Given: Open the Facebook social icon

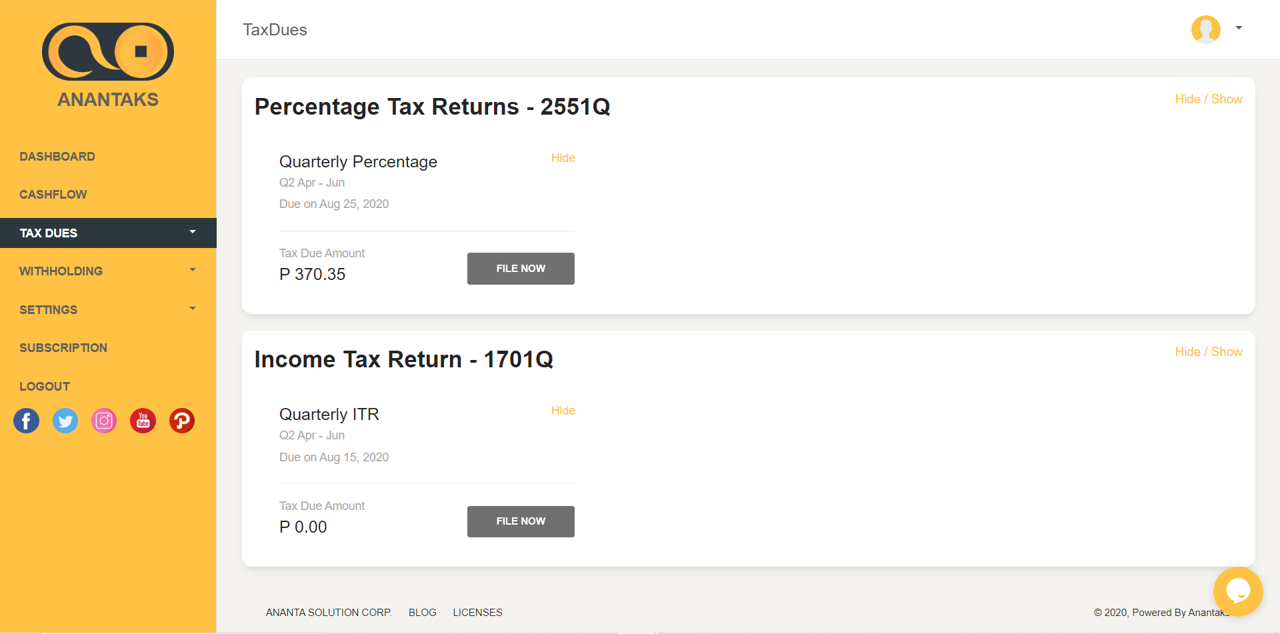Looking at the screenshot, I should pyautogui.click(x=26, y=421).
